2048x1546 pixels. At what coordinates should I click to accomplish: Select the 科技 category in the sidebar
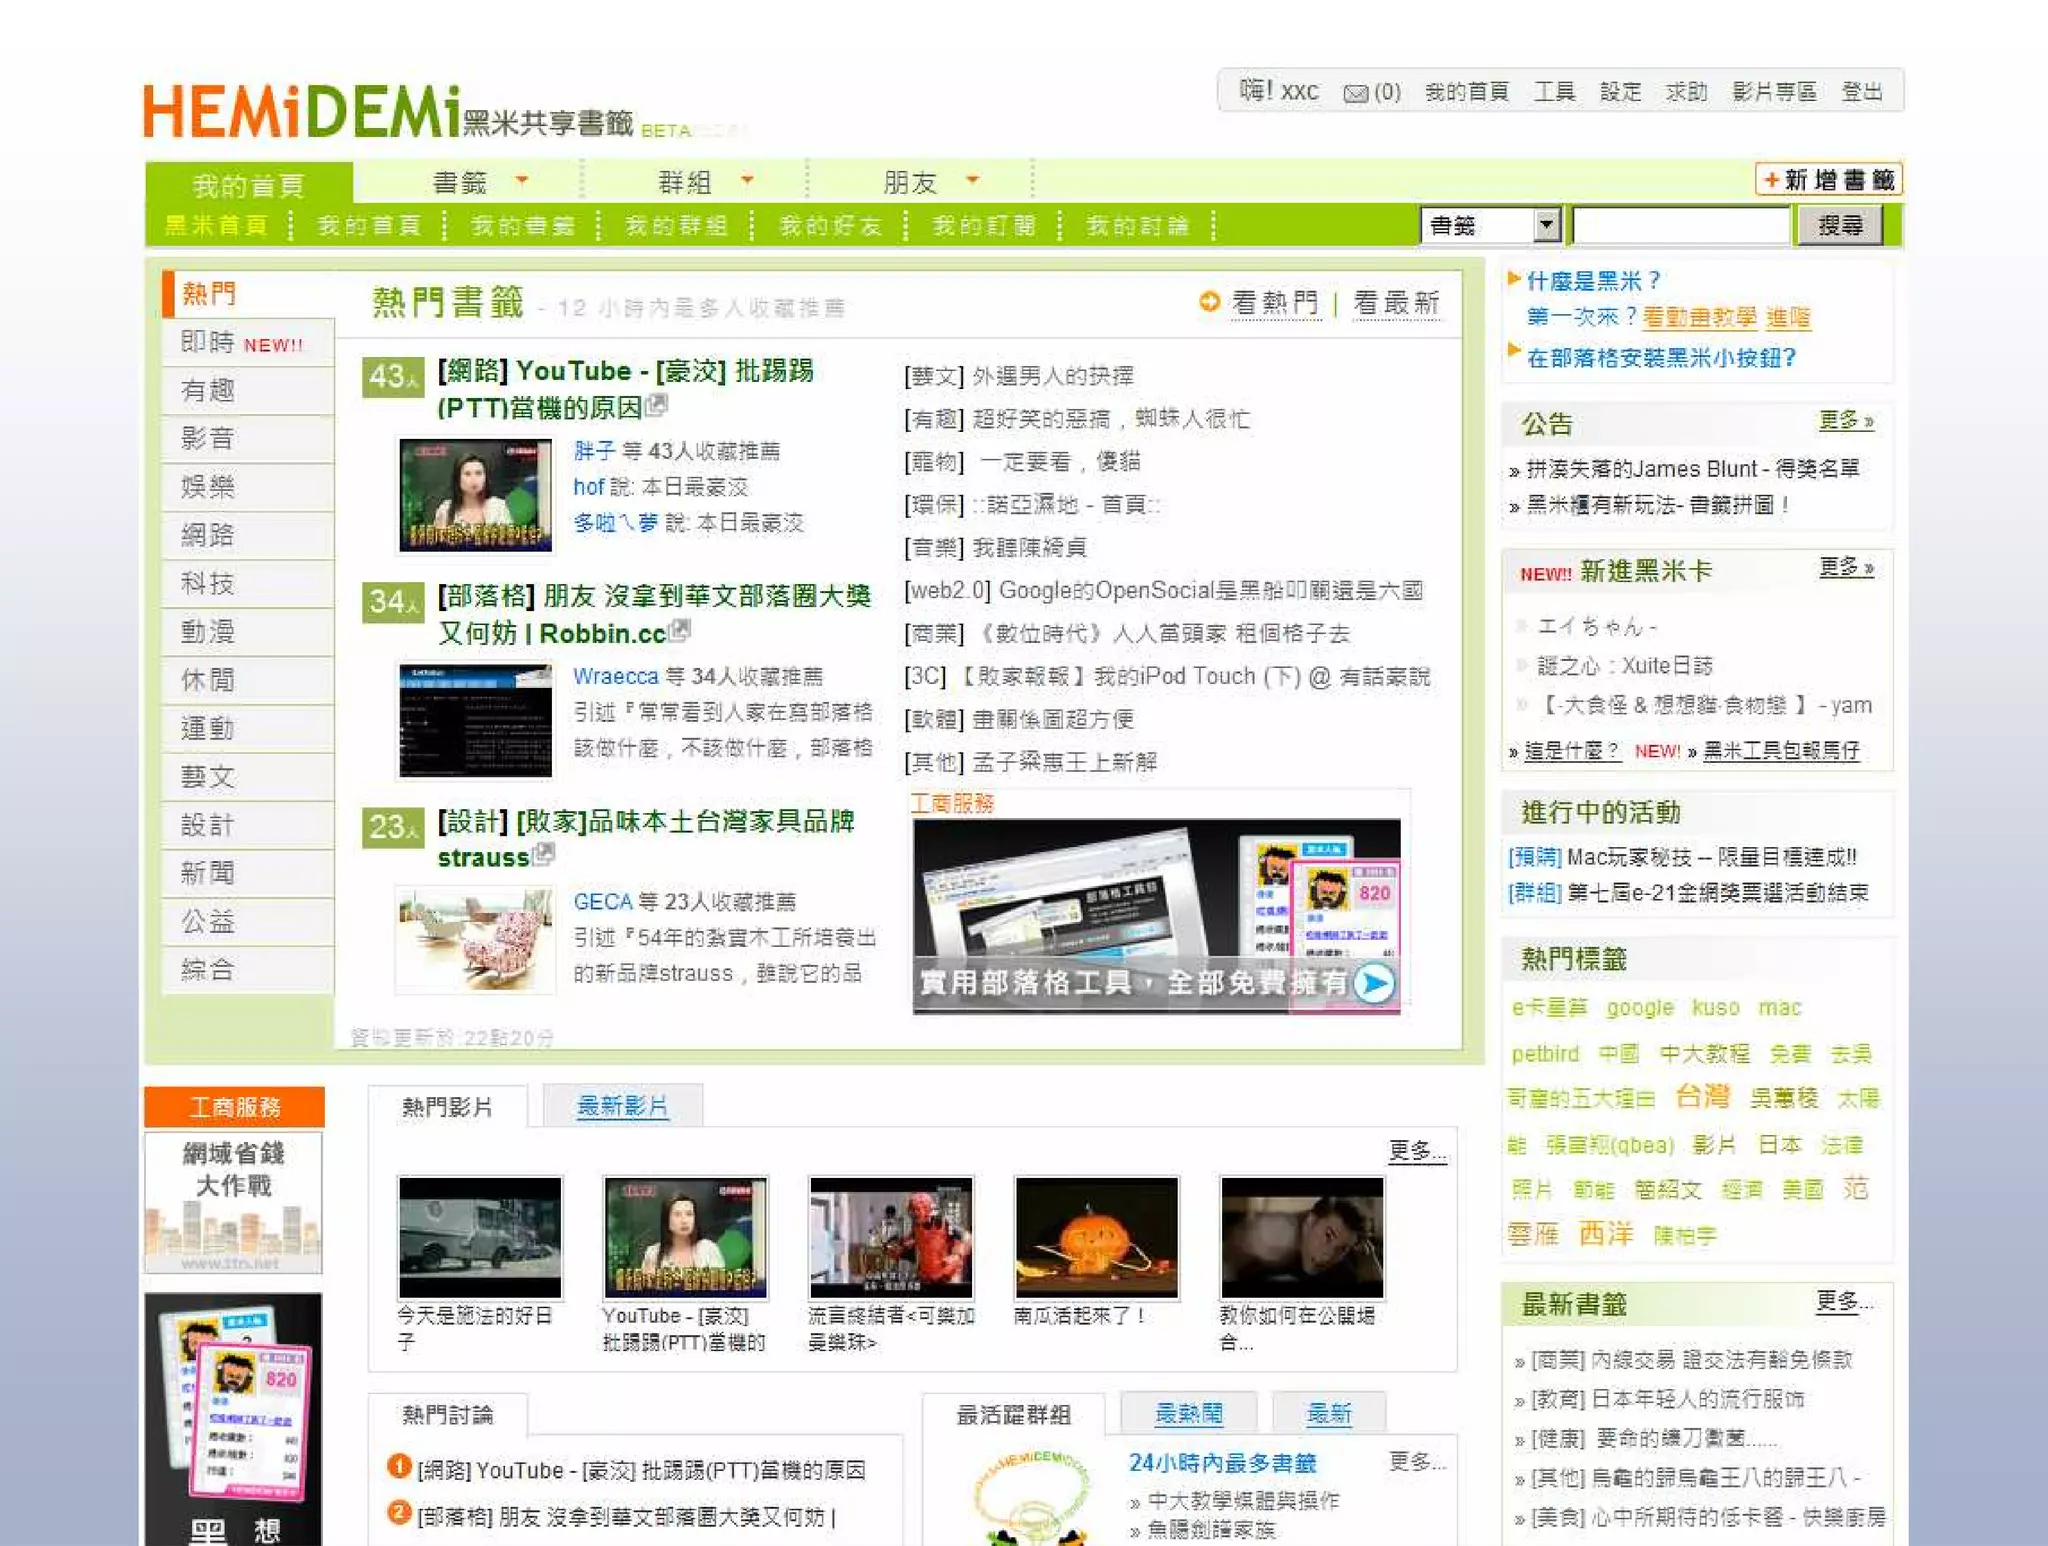coord(248,584)
